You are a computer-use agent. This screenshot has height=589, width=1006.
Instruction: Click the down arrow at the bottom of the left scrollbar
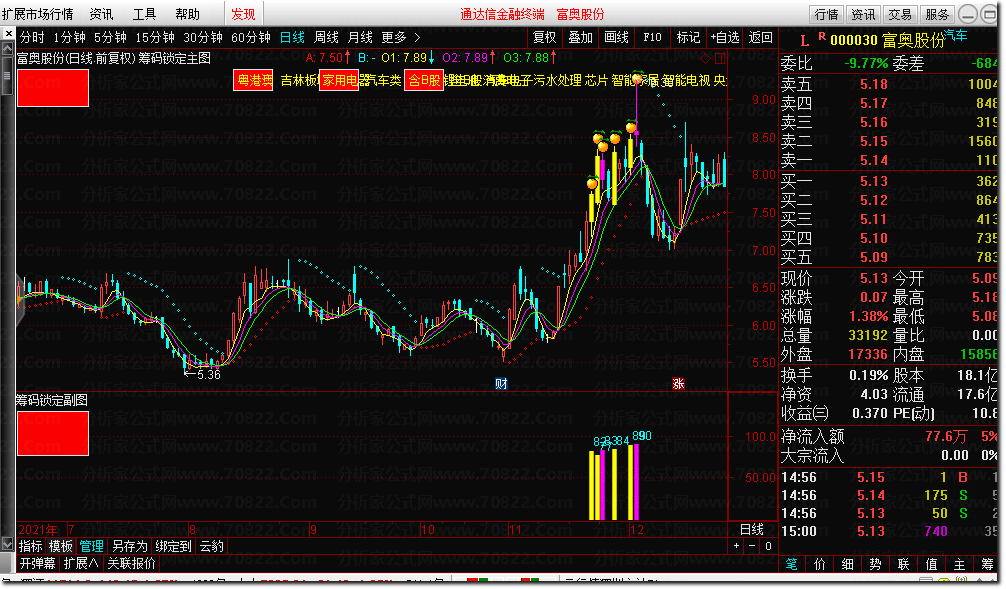[x=8, y=544]
